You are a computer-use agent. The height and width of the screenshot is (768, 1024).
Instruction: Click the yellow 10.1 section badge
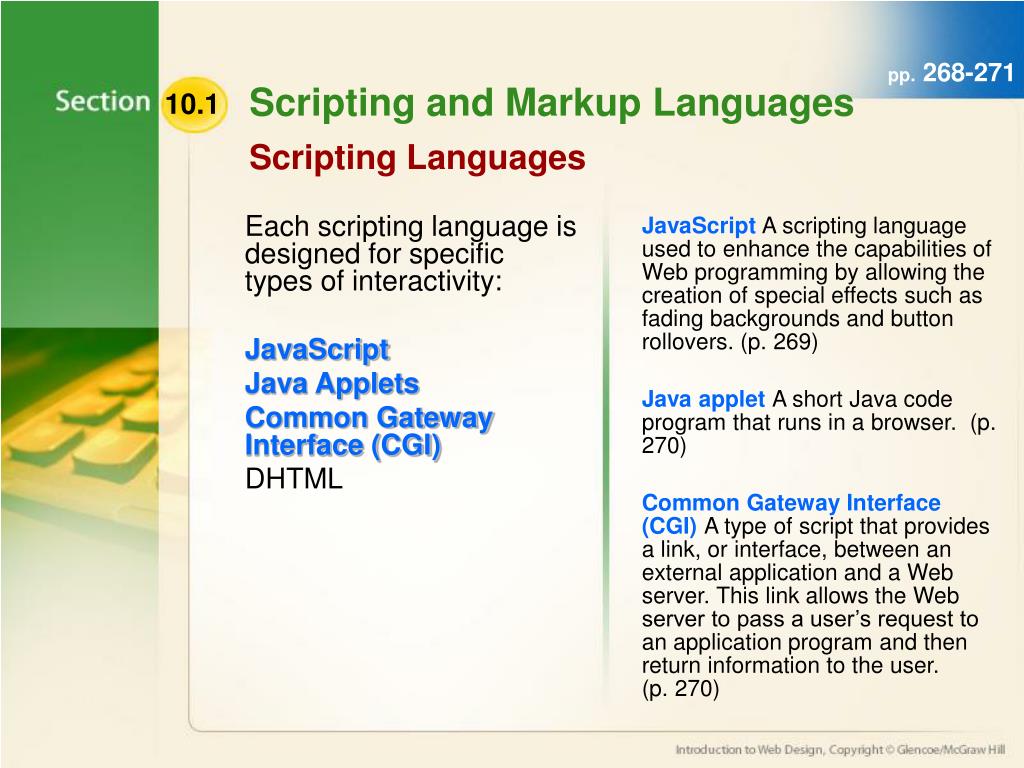193,104
